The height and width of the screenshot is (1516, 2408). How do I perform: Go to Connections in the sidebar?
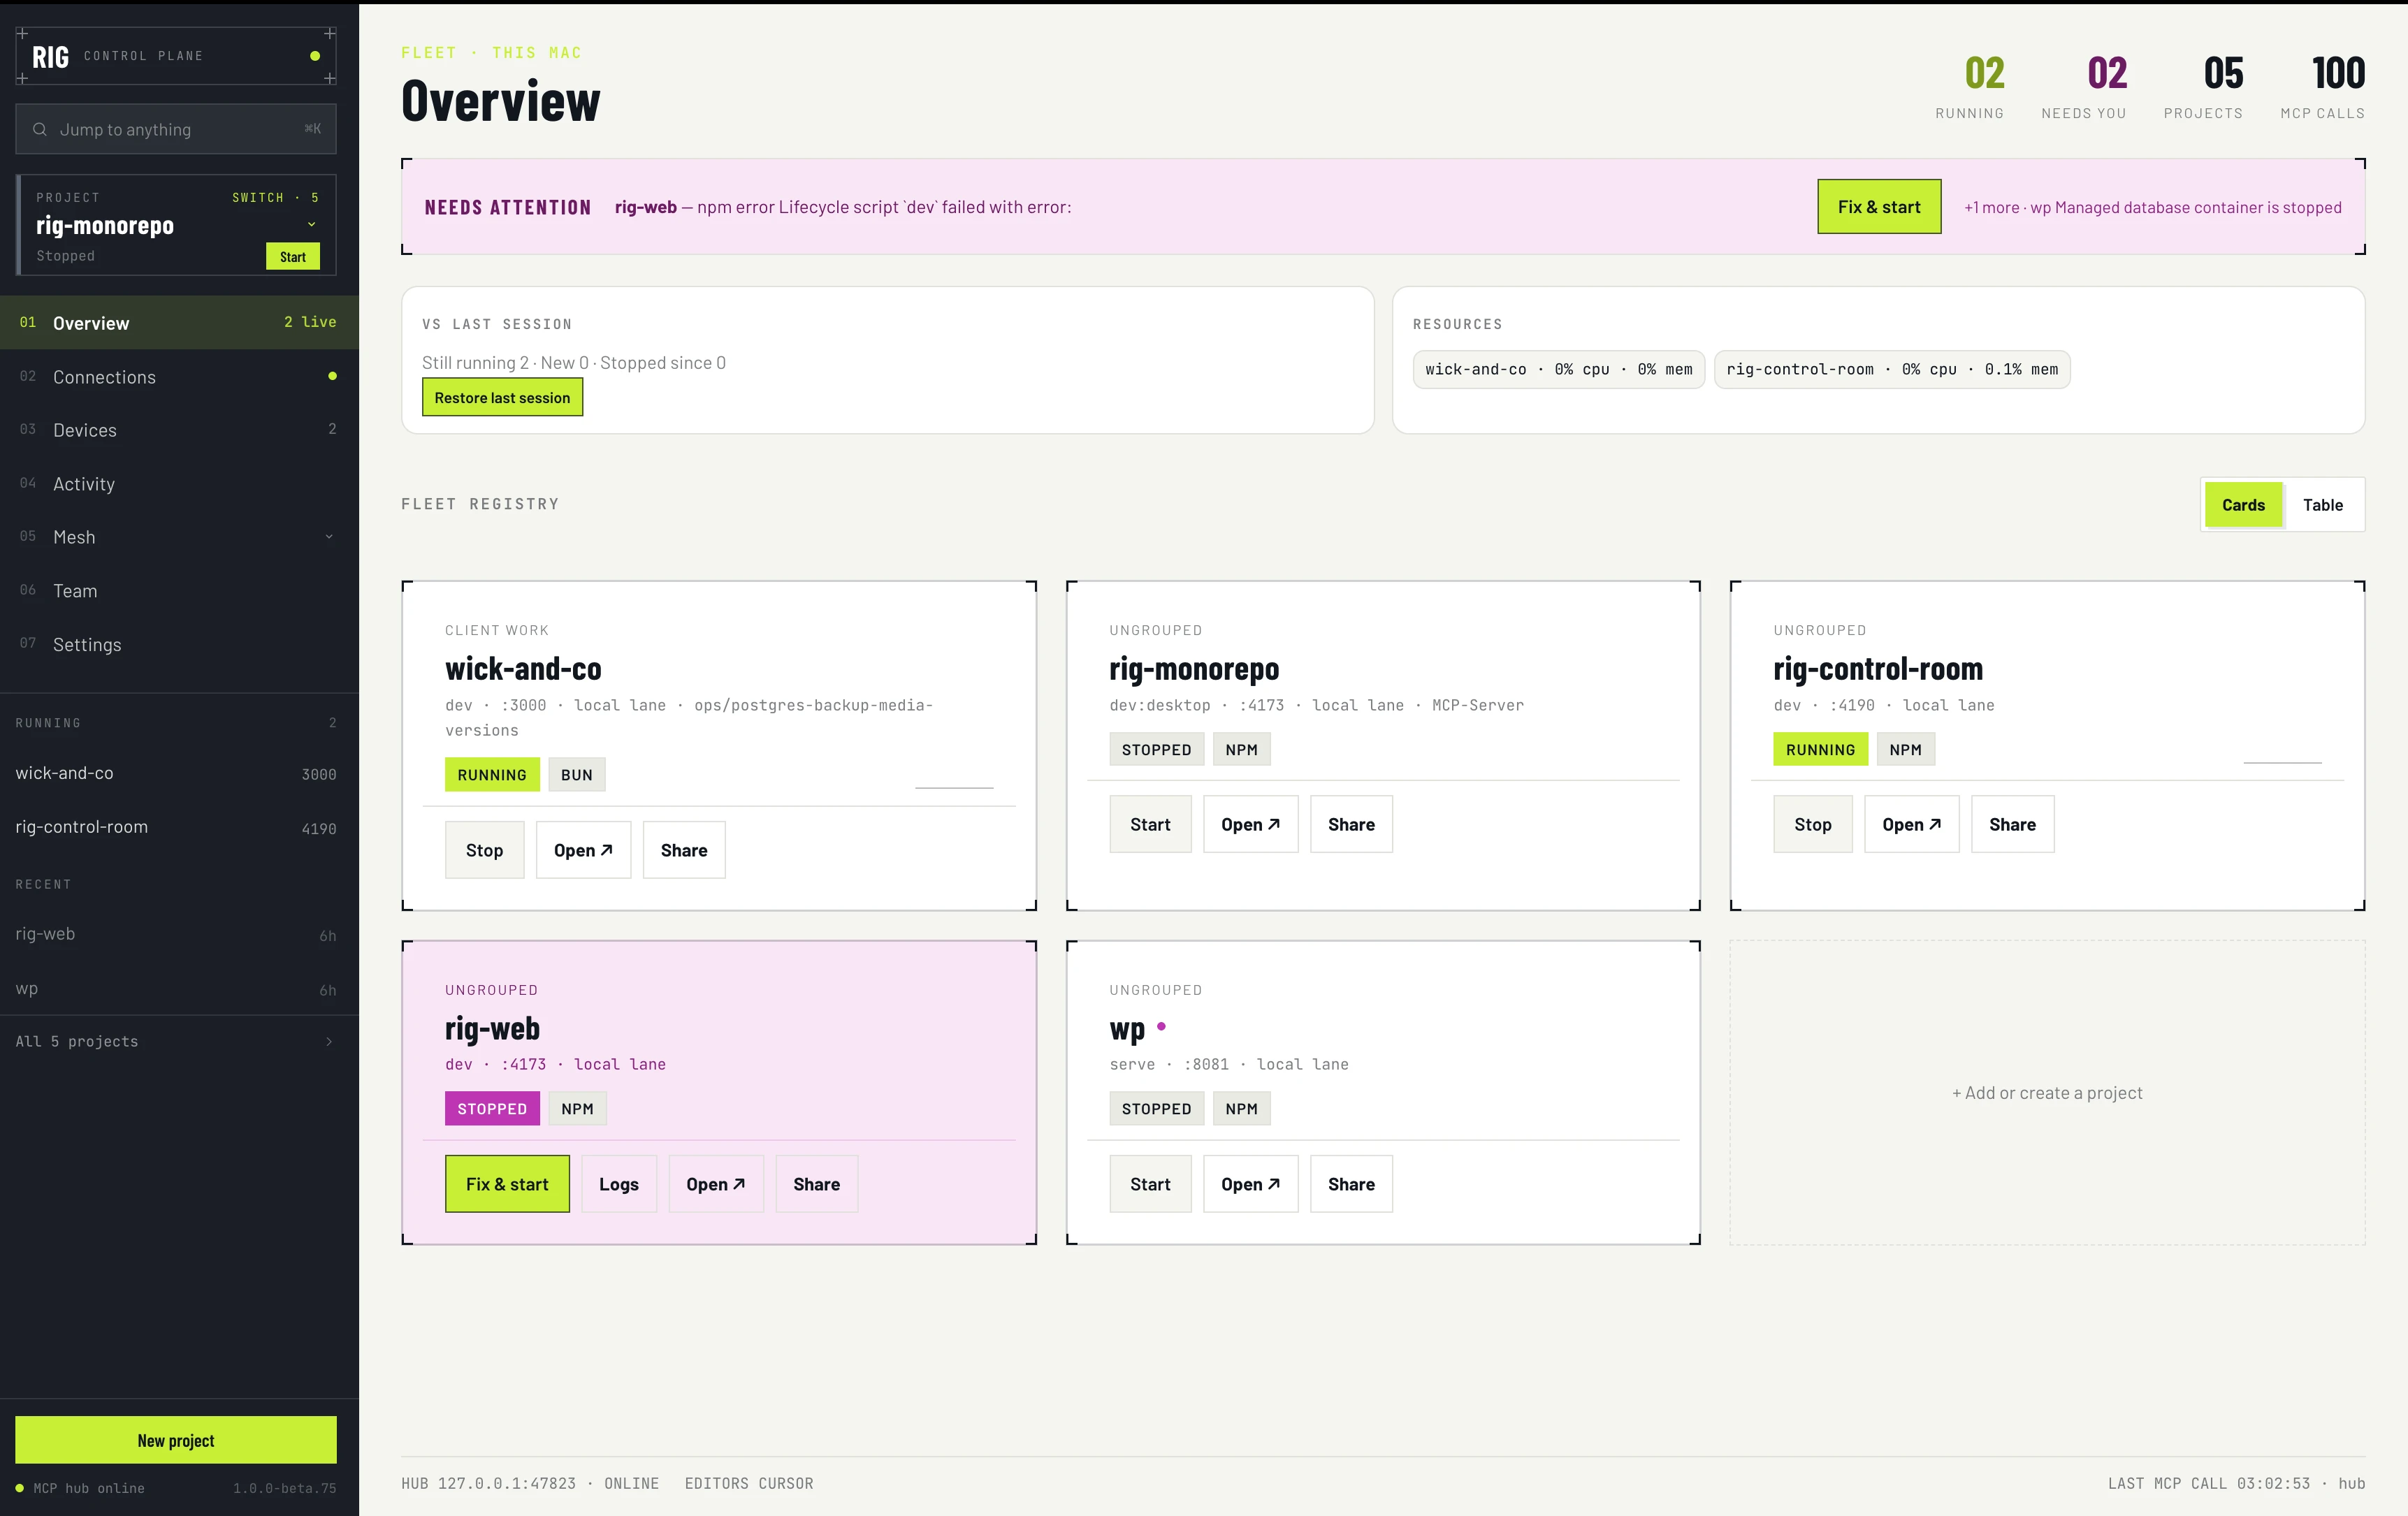pos(179,377)
